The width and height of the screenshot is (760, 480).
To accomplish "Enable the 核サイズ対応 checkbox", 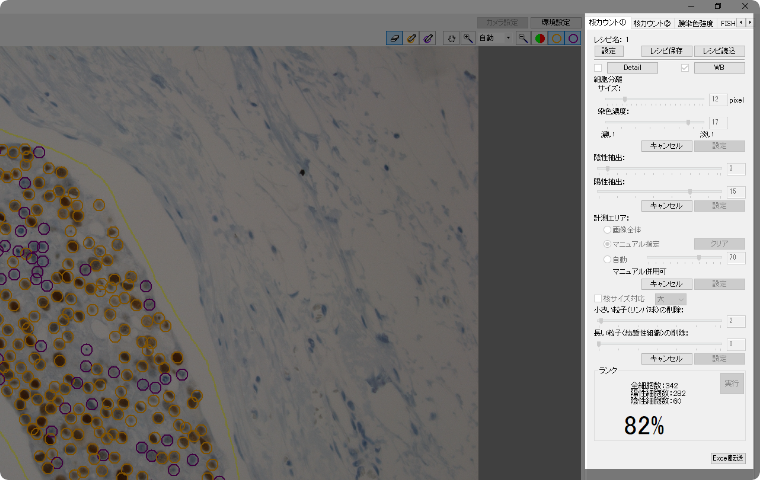I will tap(598, 299).
